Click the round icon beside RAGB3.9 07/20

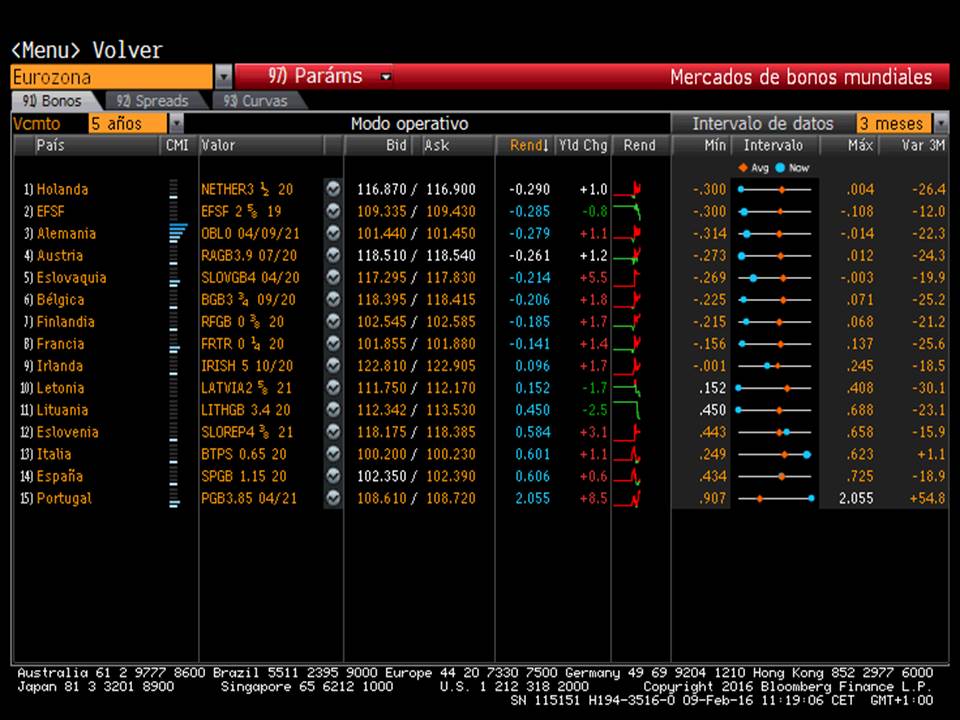click(333, 255)
